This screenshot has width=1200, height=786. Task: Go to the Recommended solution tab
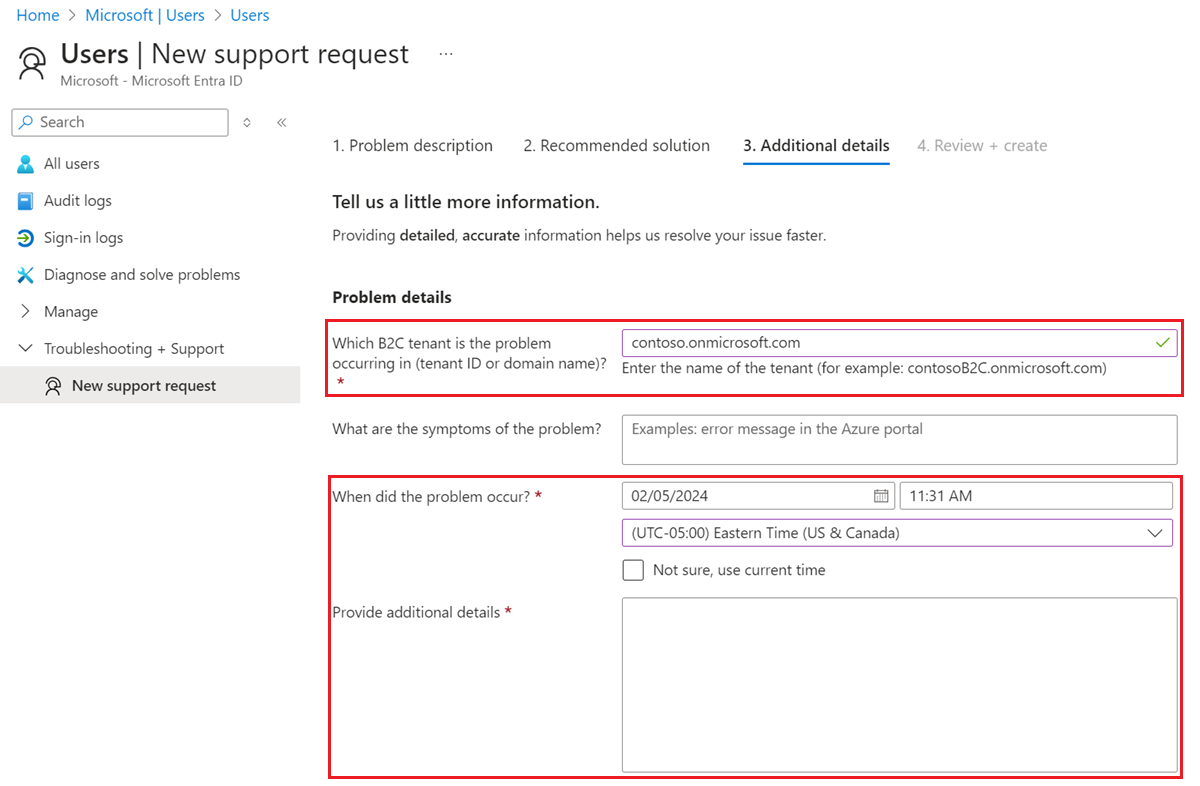click(616, 146)
